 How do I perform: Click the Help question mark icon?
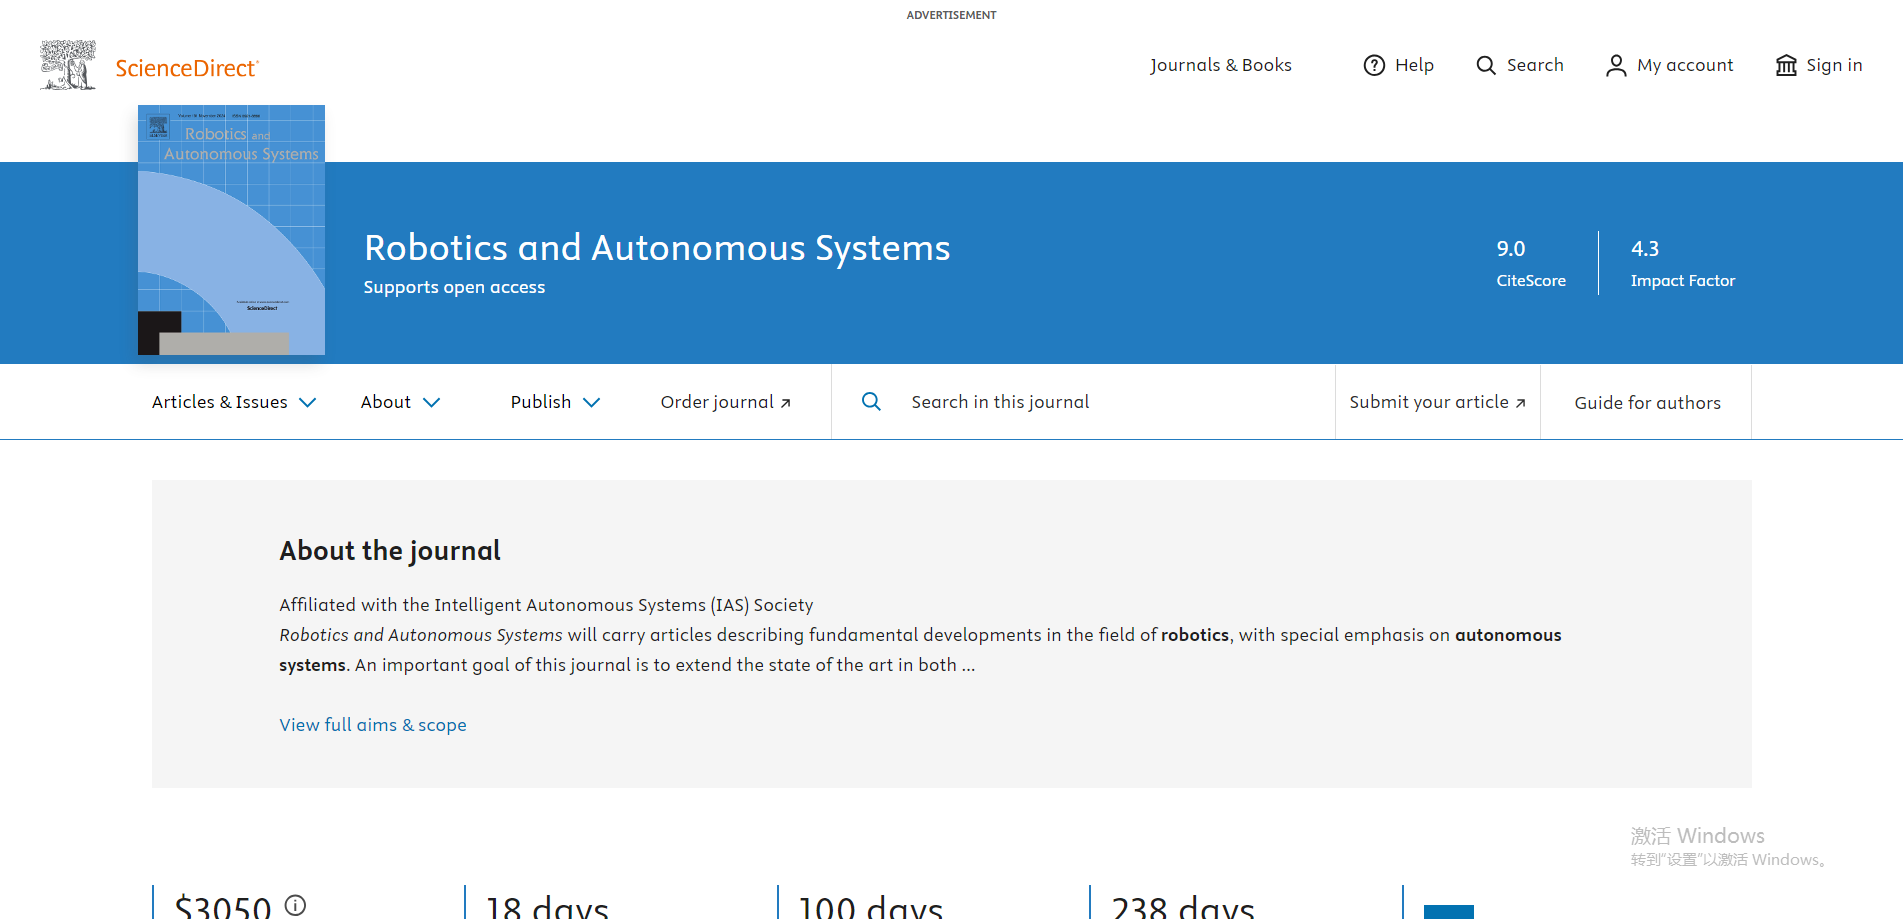[1375, 65]
